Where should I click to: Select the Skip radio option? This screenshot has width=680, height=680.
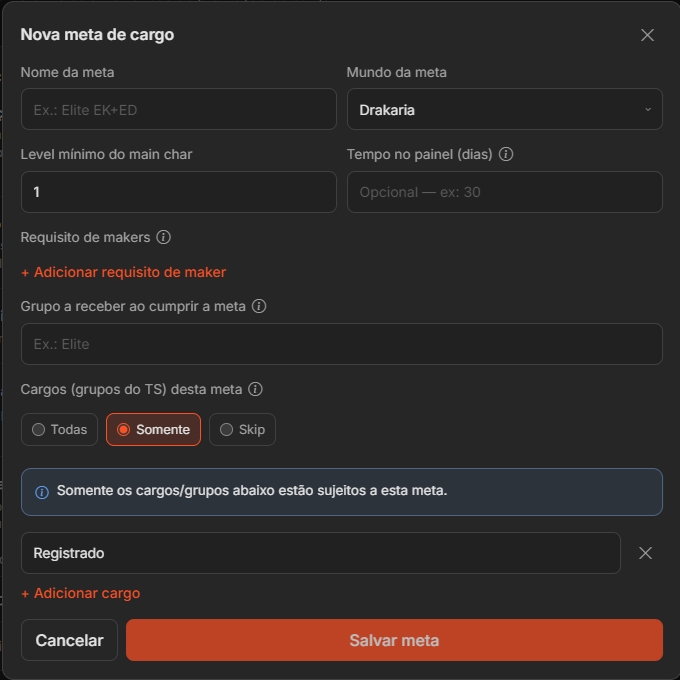242,429
